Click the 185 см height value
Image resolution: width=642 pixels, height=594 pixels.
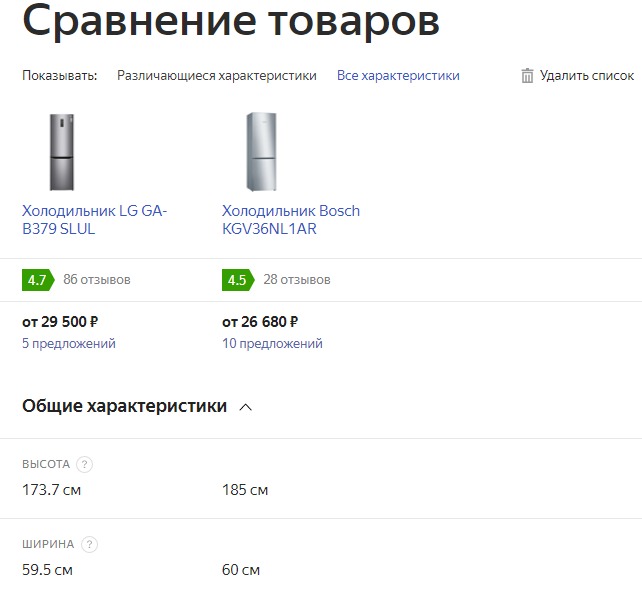tap(245, 490)
